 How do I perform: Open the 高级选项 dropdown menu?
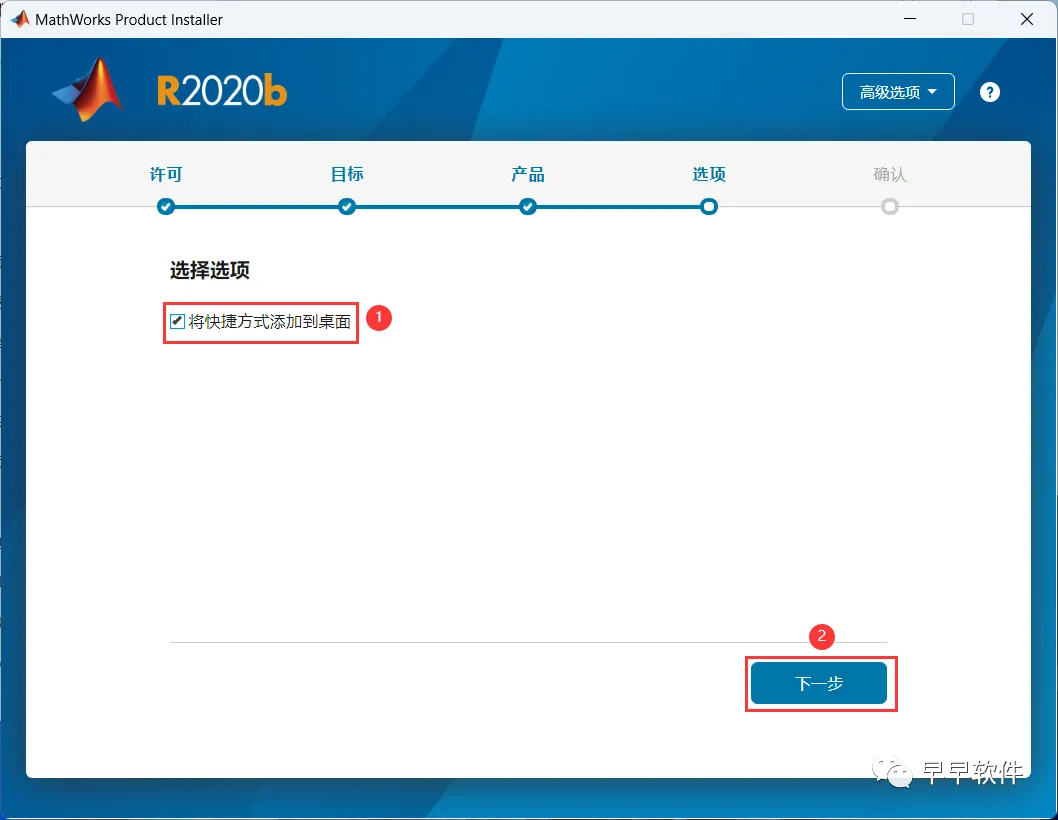pos(897,91)
